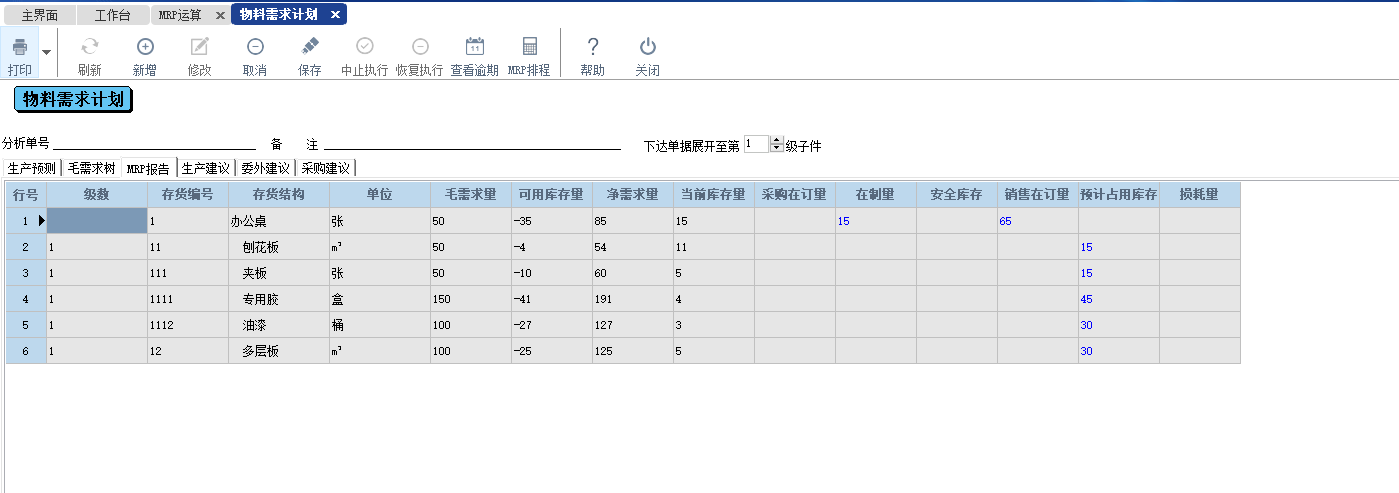The height and width of the screenshot is (493, 1399).
Task: Click the 物料需求计划 title button
Action: tap(73, 99)
